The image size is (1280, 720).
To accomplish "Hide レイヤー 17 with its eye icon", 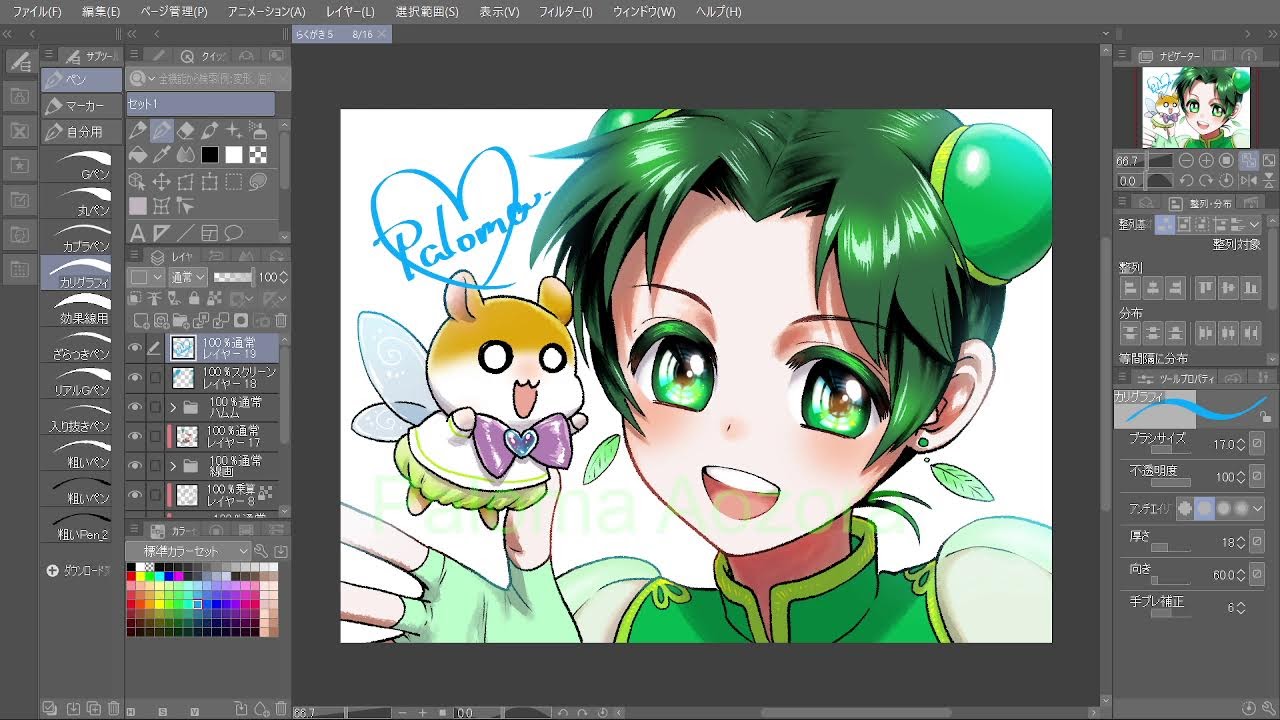I will click(135, 437).
